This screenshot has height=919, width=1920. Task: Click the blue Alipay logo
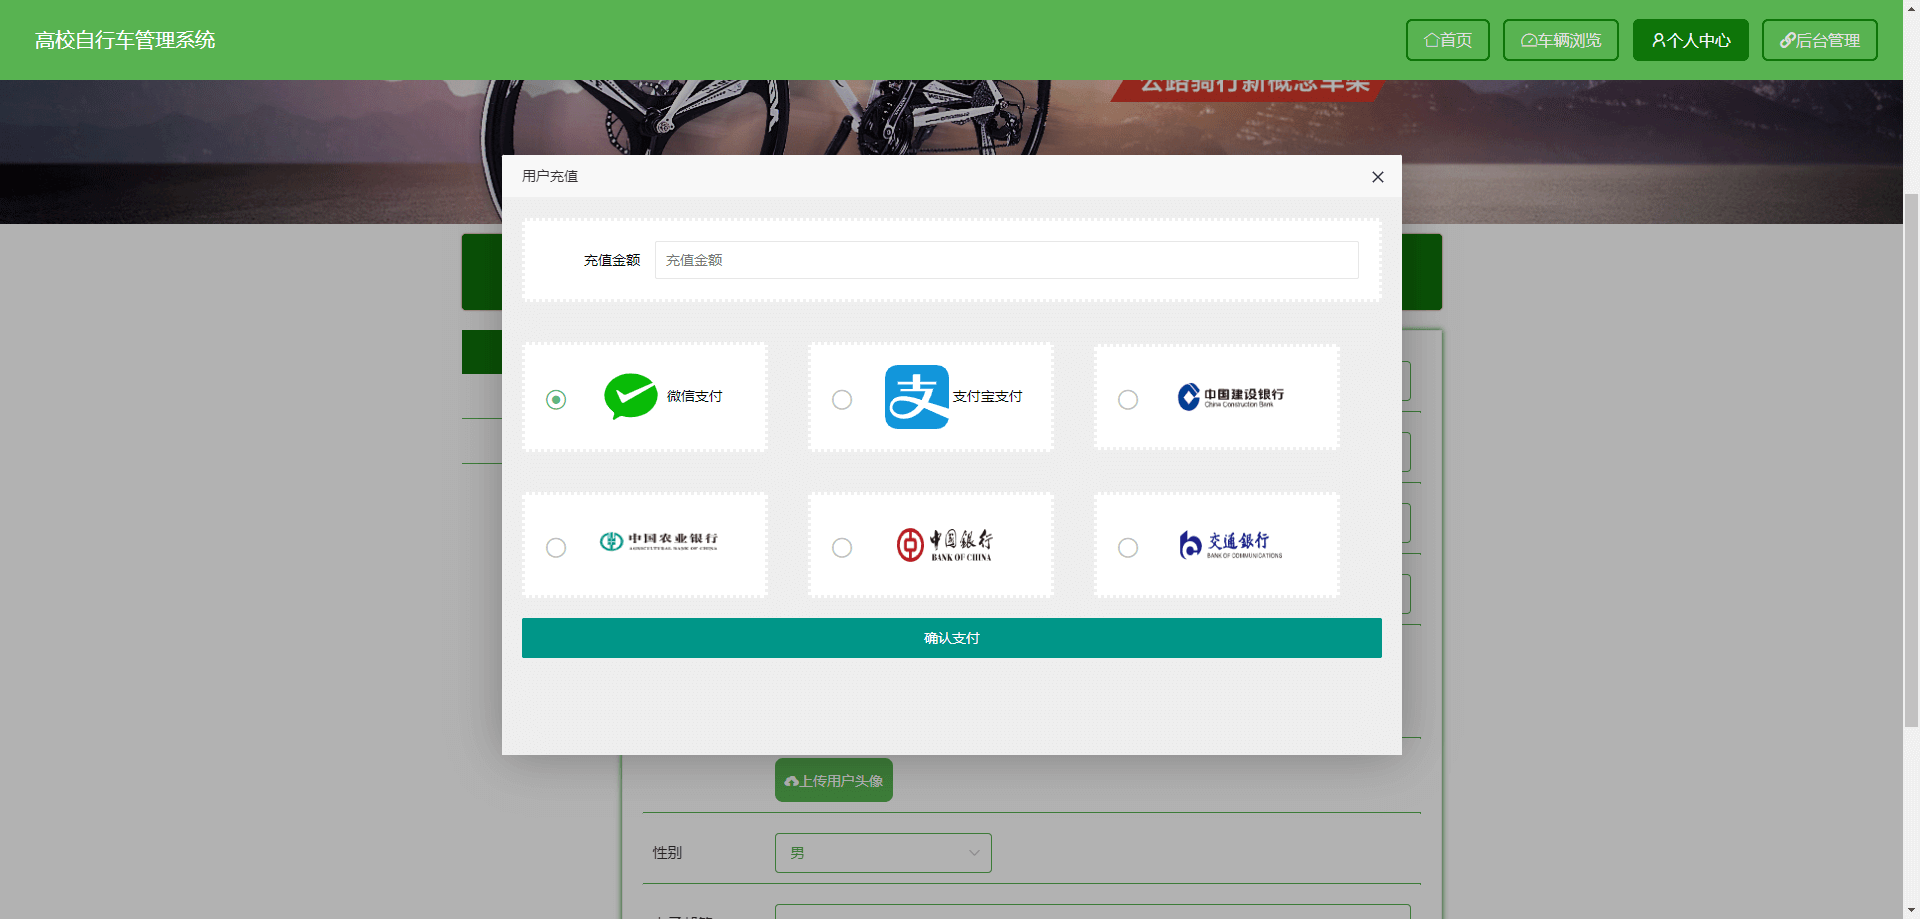[x=917, y=397]
